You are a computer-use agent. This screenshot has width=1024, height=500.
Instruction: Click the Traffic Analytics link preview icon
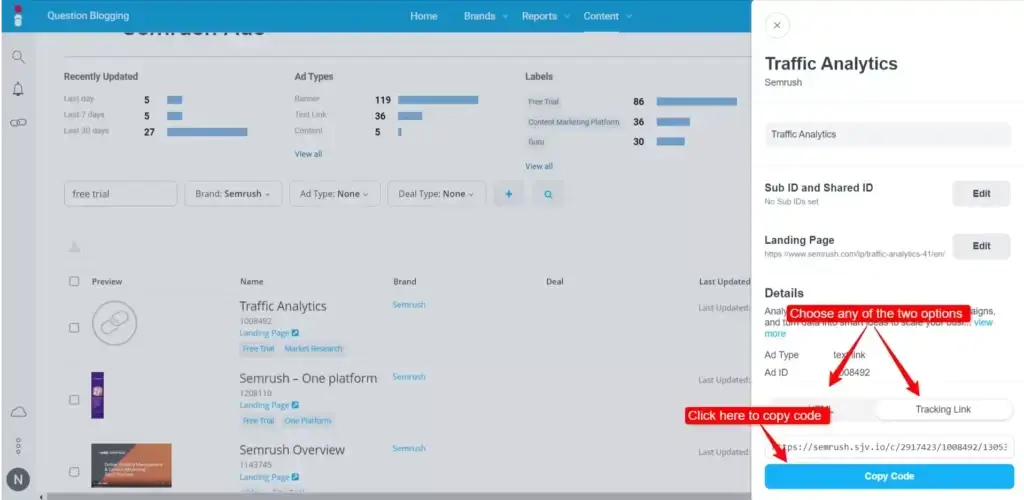point(114,322)
